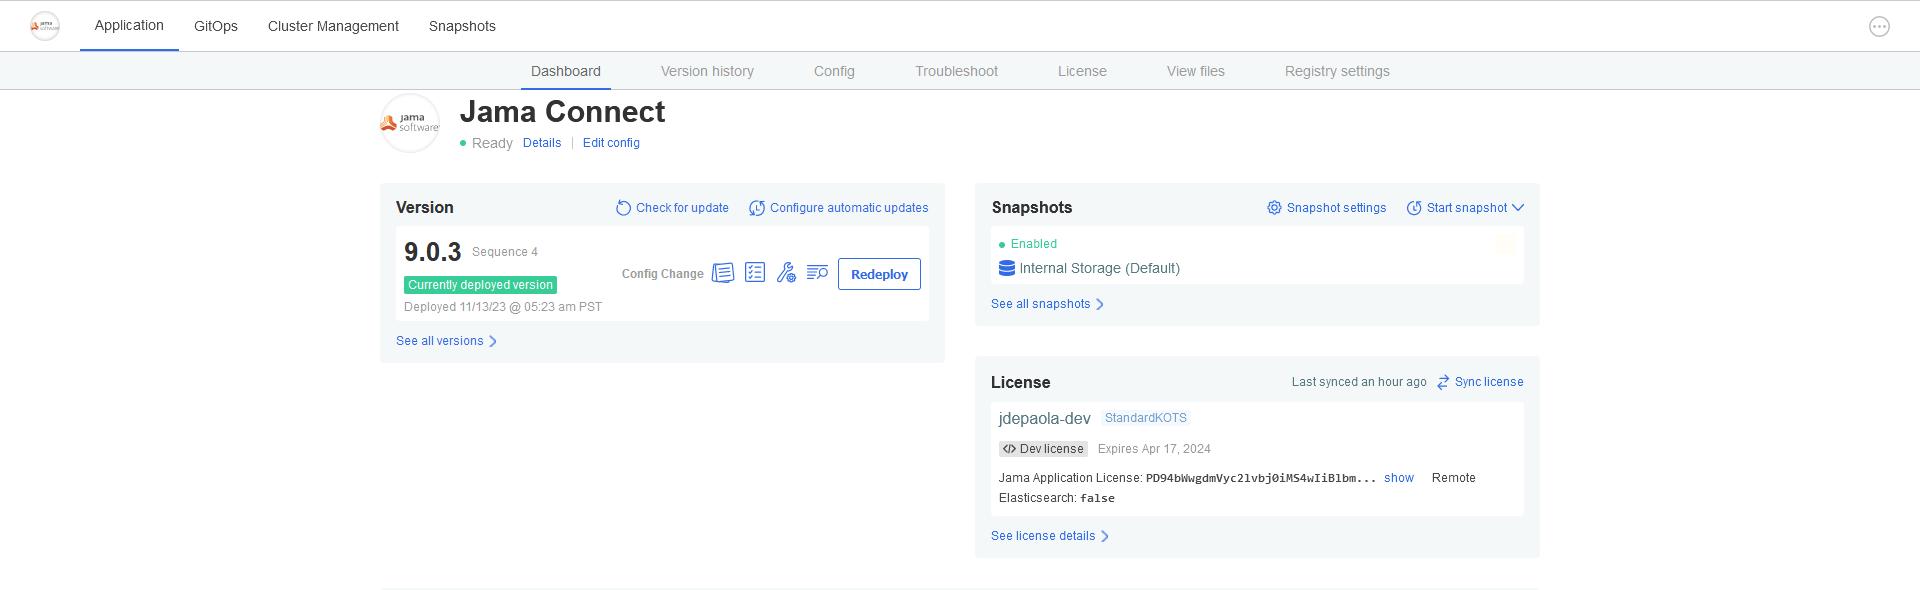
Task: Click the Deployed 11/13/23 timestamp
Action: point(503,307)
